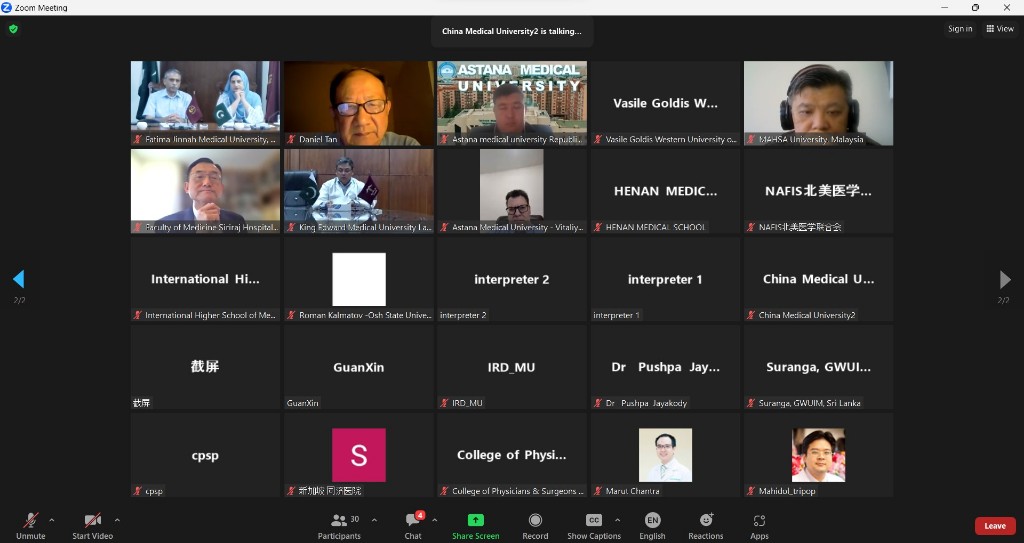Select Roman Kalmatov Osh State tile

[x=359, y=279]
